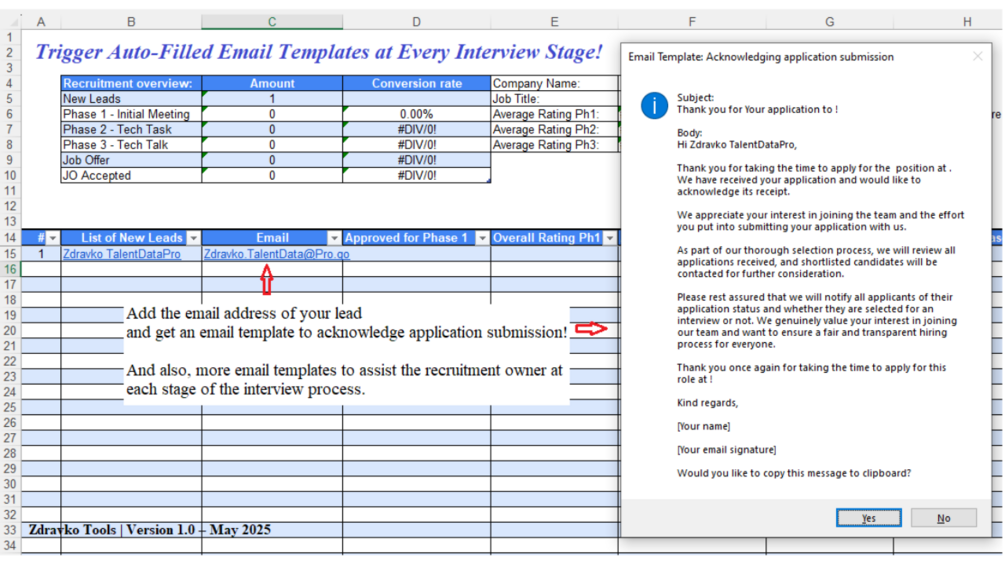Image resolution: width=1005 pixels, height=565 pixels.
Task: Select the 'Average Rating Ph3:' cell
Action: click(x=554, y=145)
